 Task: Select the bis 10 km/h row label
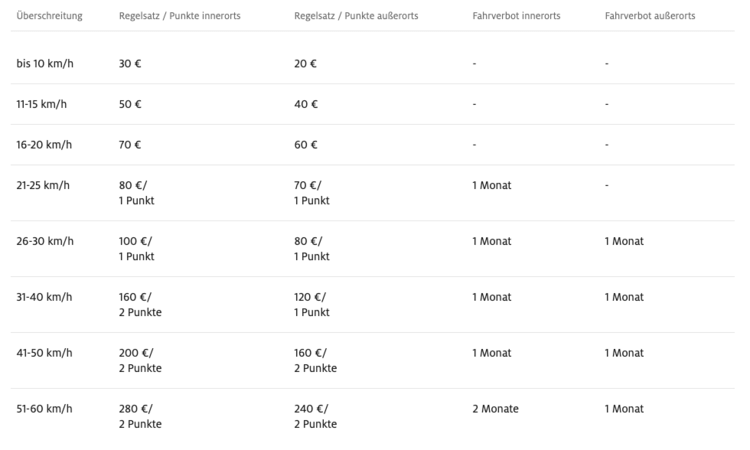(x=45, y=63)
